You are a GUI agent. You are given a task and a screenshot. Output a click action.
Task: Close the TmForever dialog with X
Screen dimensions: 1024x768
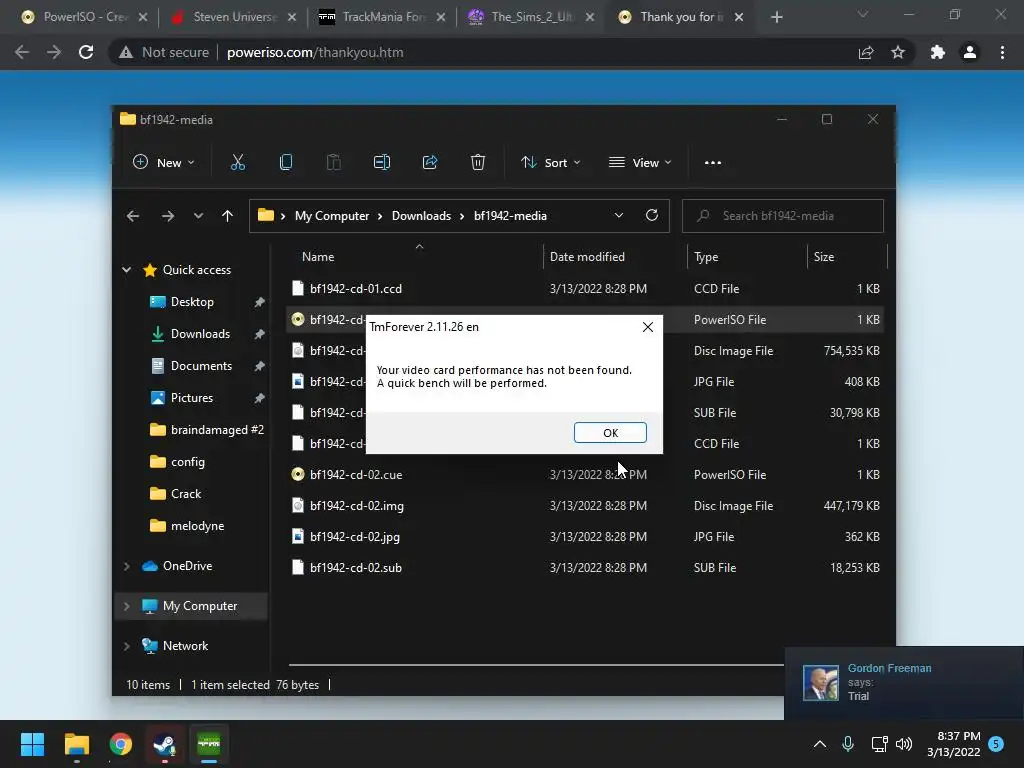pos(647,327)
